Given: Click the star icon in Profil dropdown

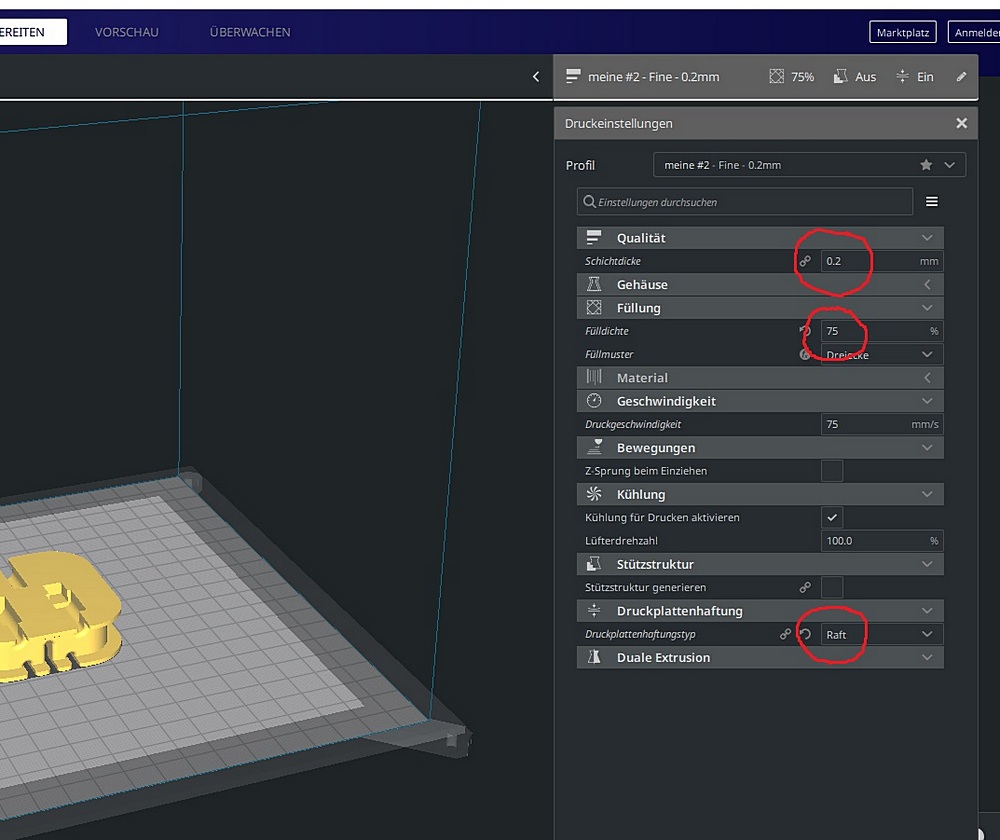Looking at the screenshot, I should pyautogui.click(x=926, y=165).
